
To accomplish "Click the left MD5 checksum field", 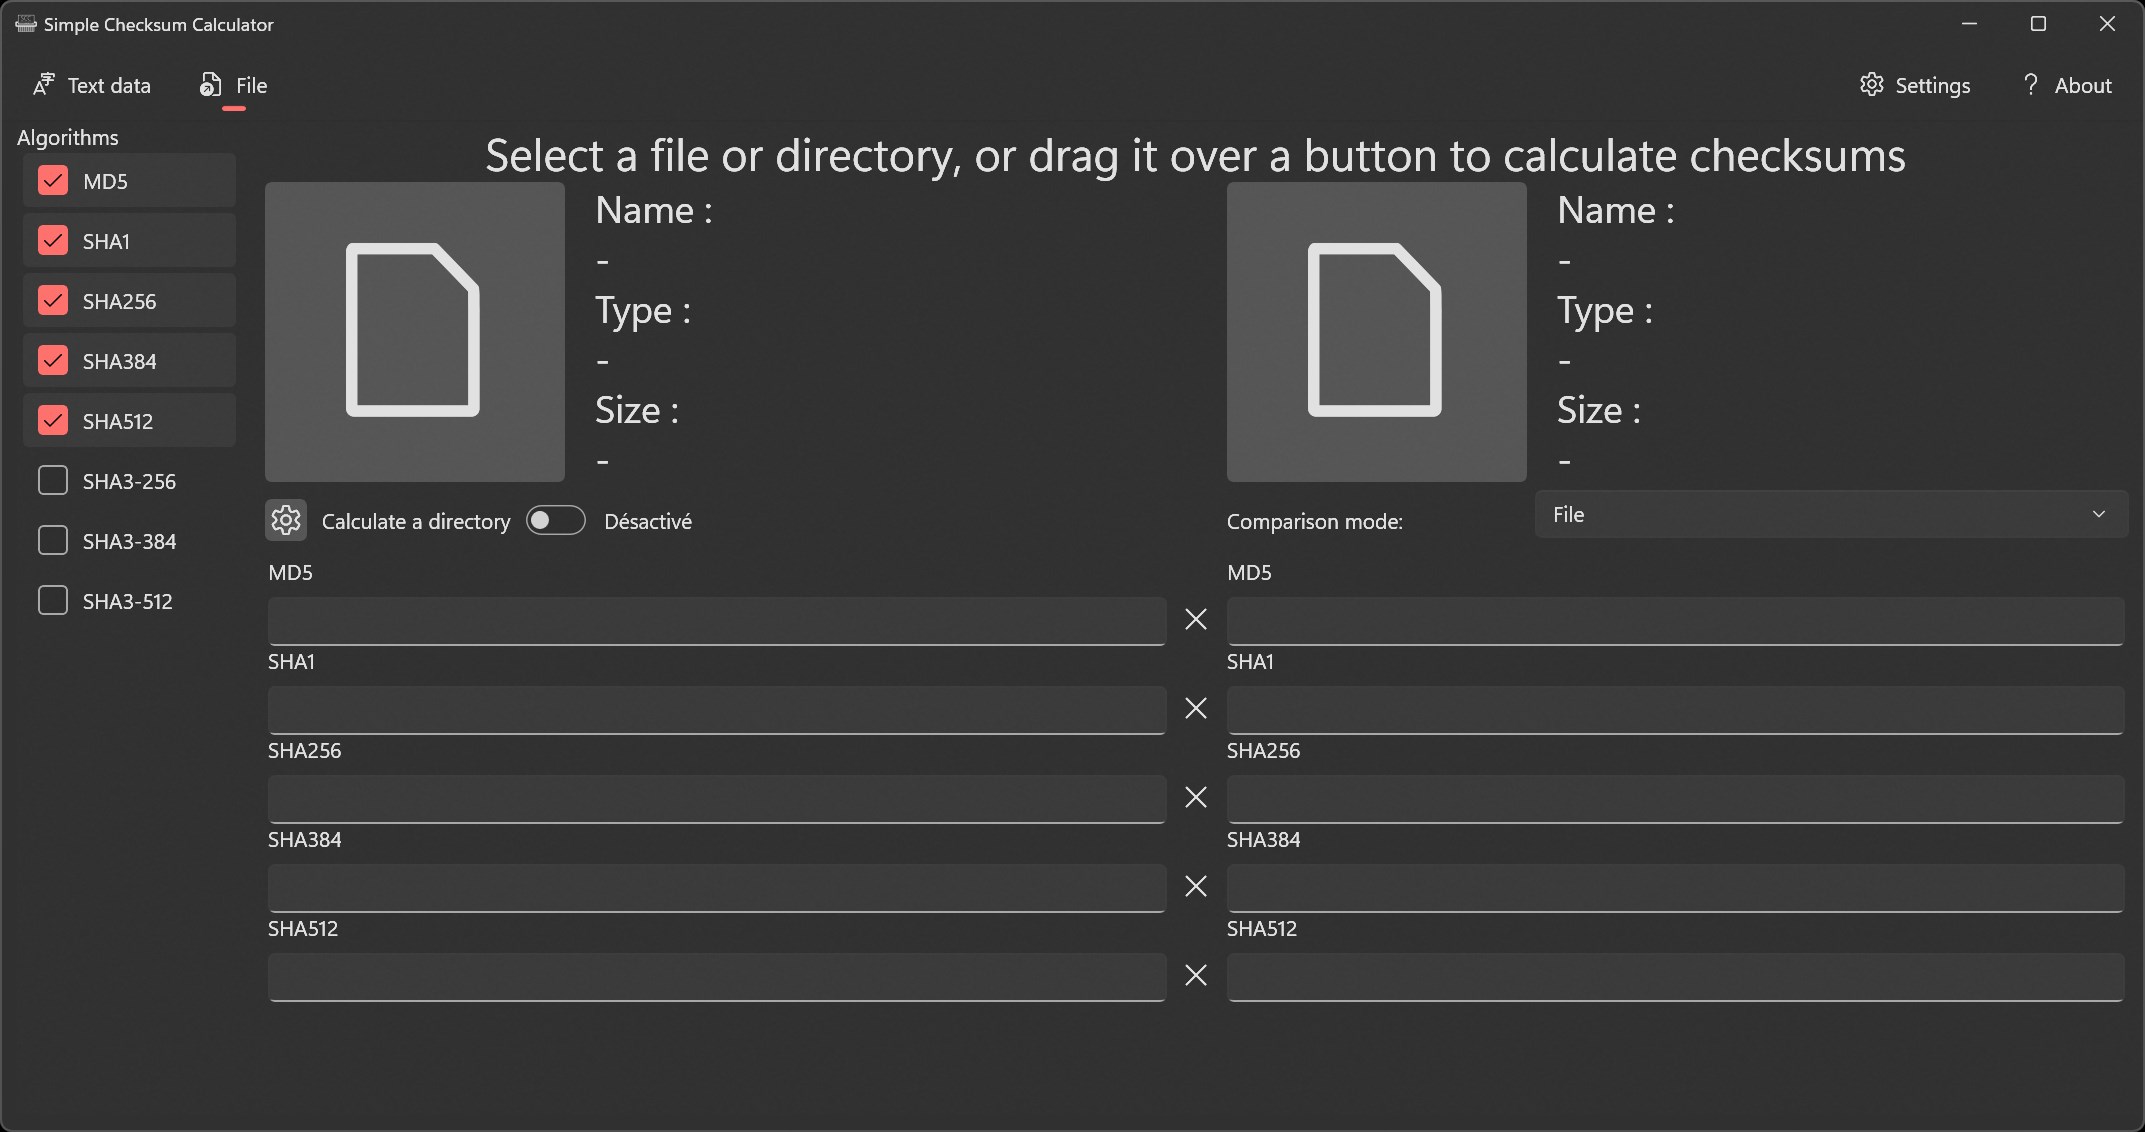I will tap(717, 621).
